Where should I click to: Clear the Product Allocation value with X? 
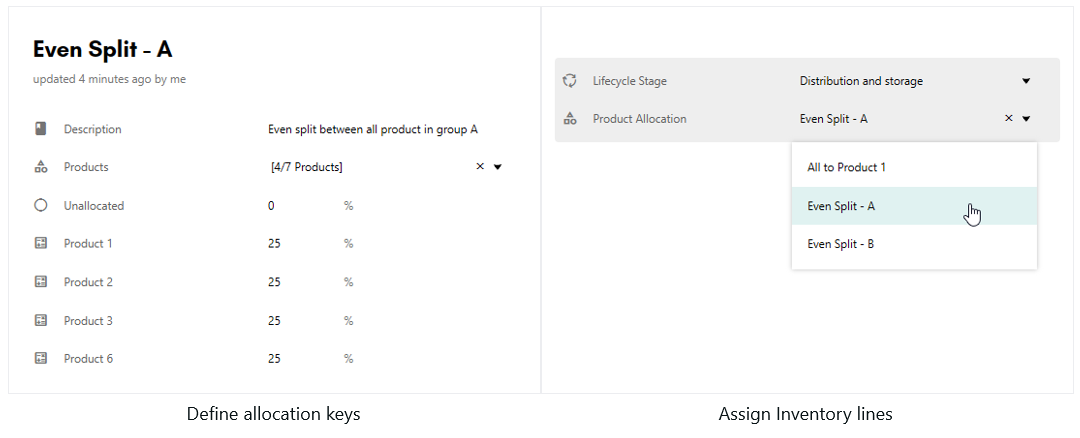click(1008, 118)
